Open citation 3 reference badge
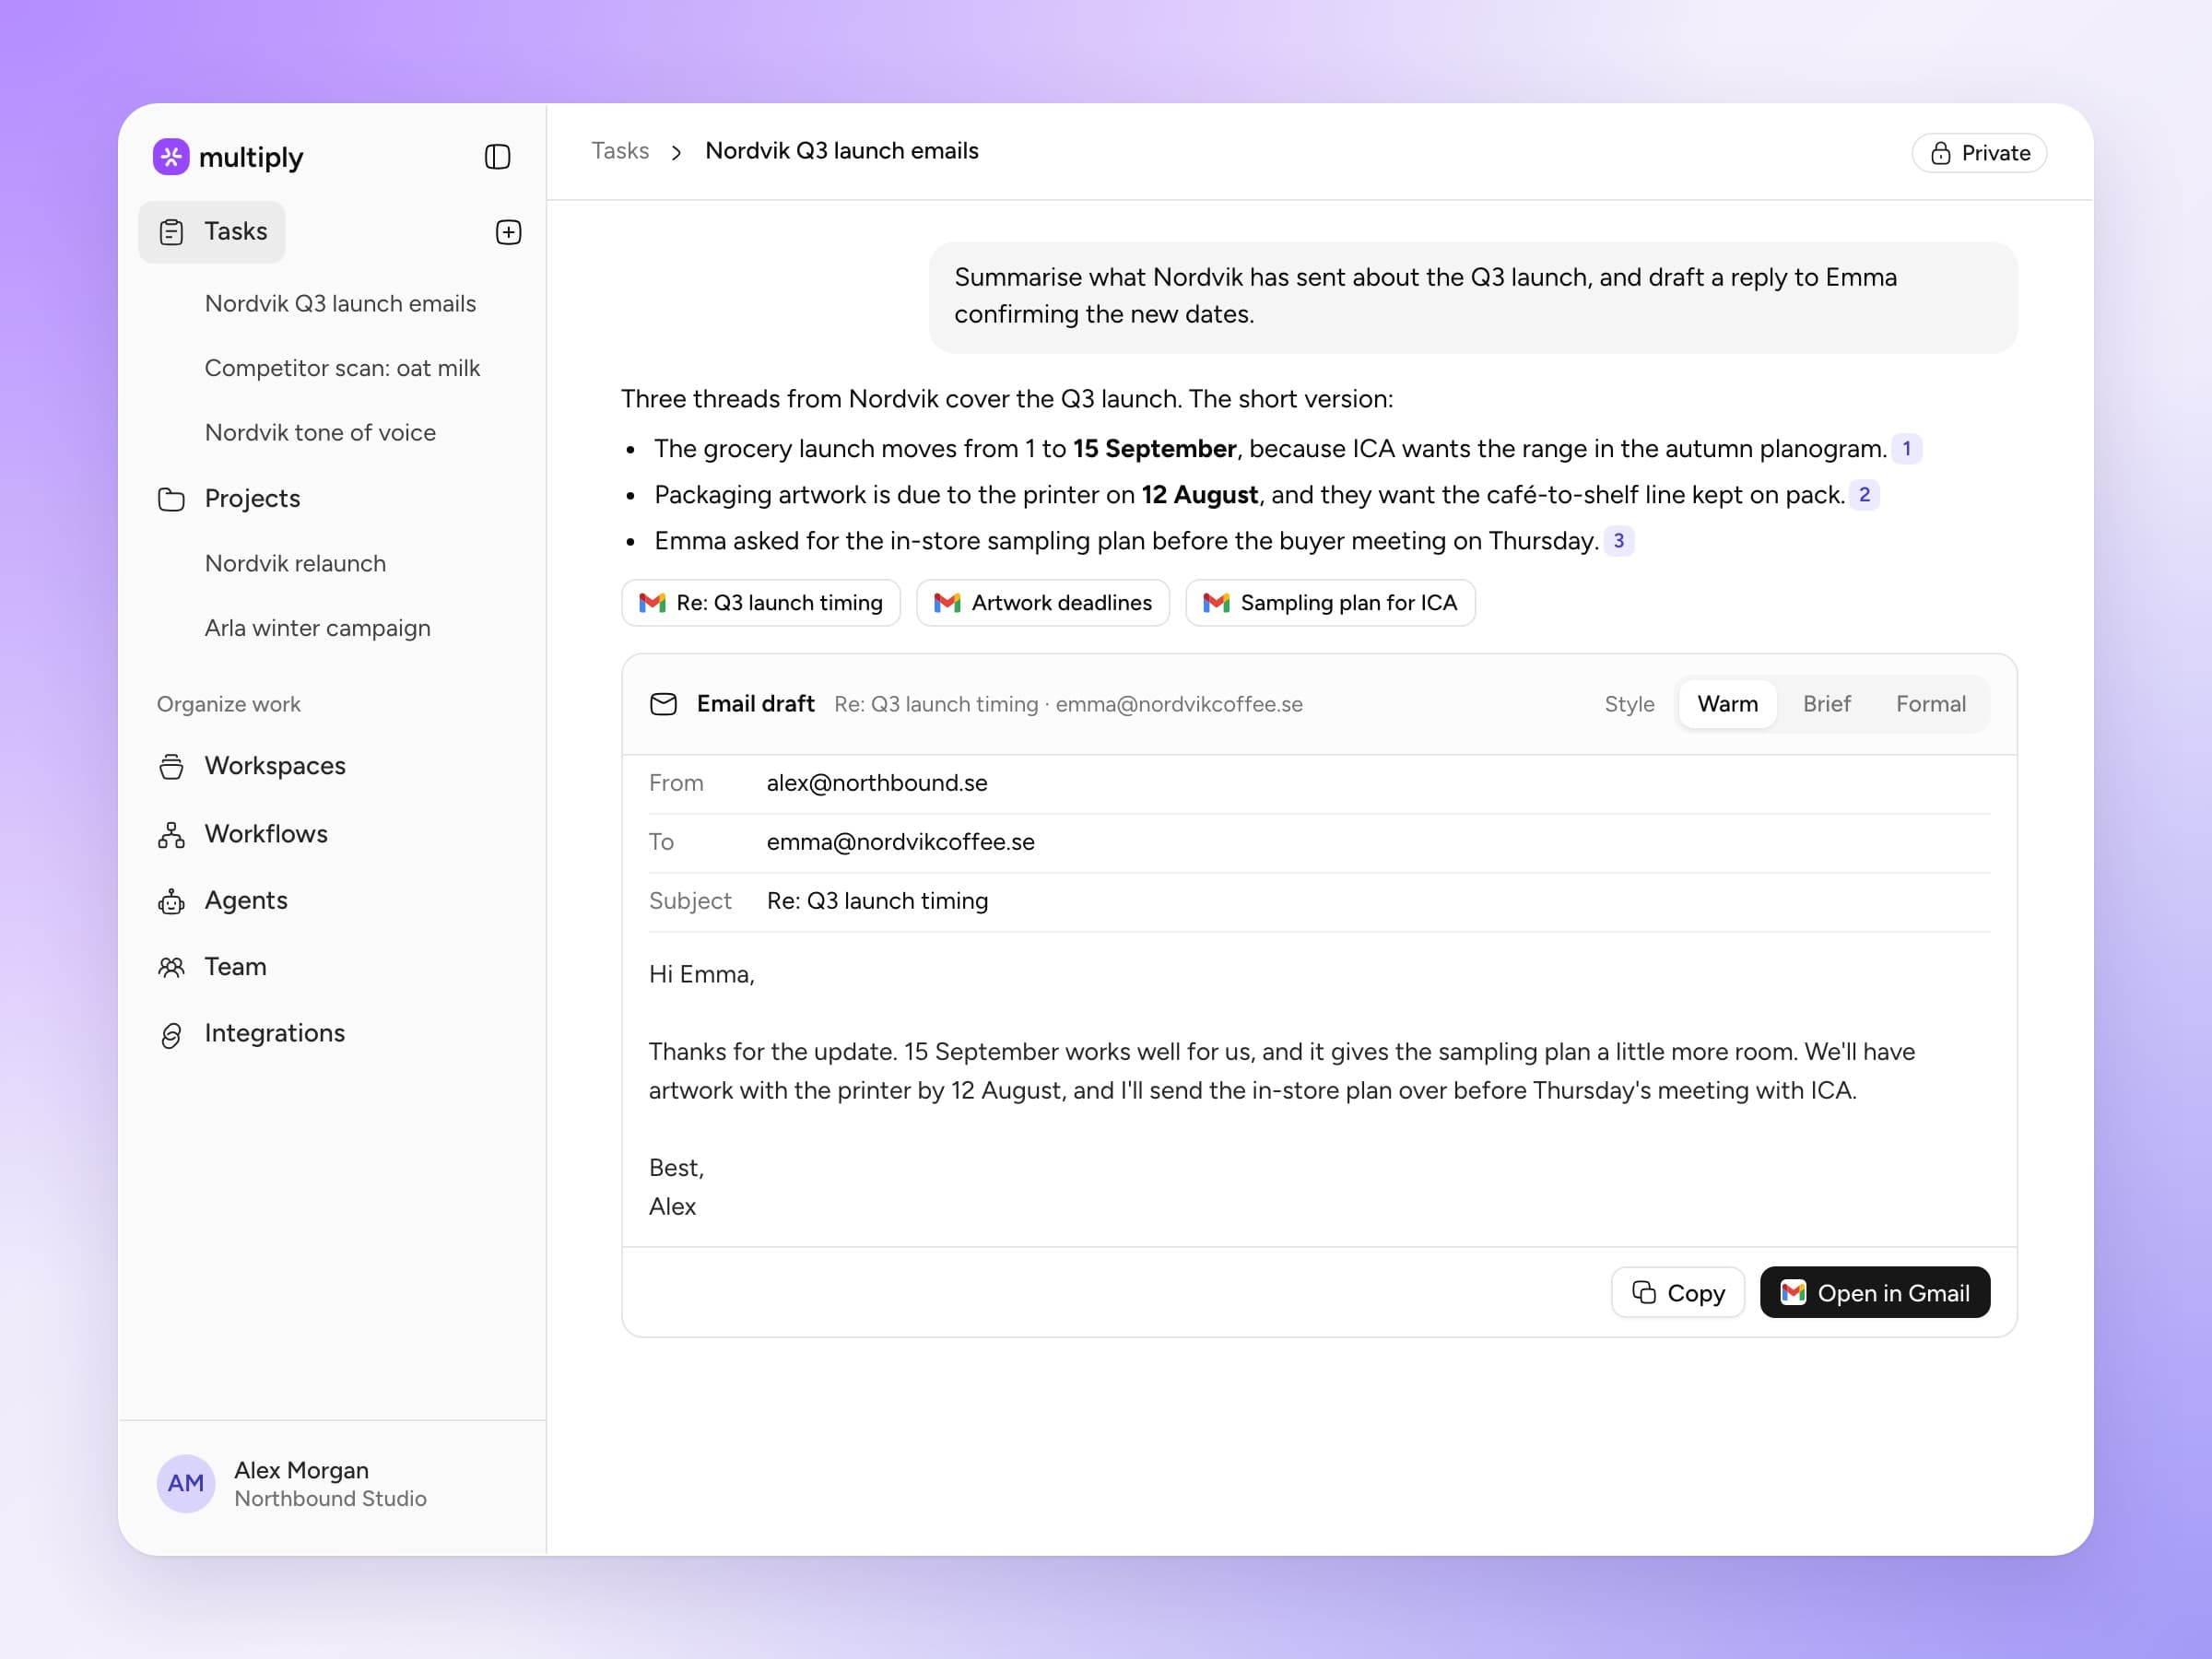 1619,541
